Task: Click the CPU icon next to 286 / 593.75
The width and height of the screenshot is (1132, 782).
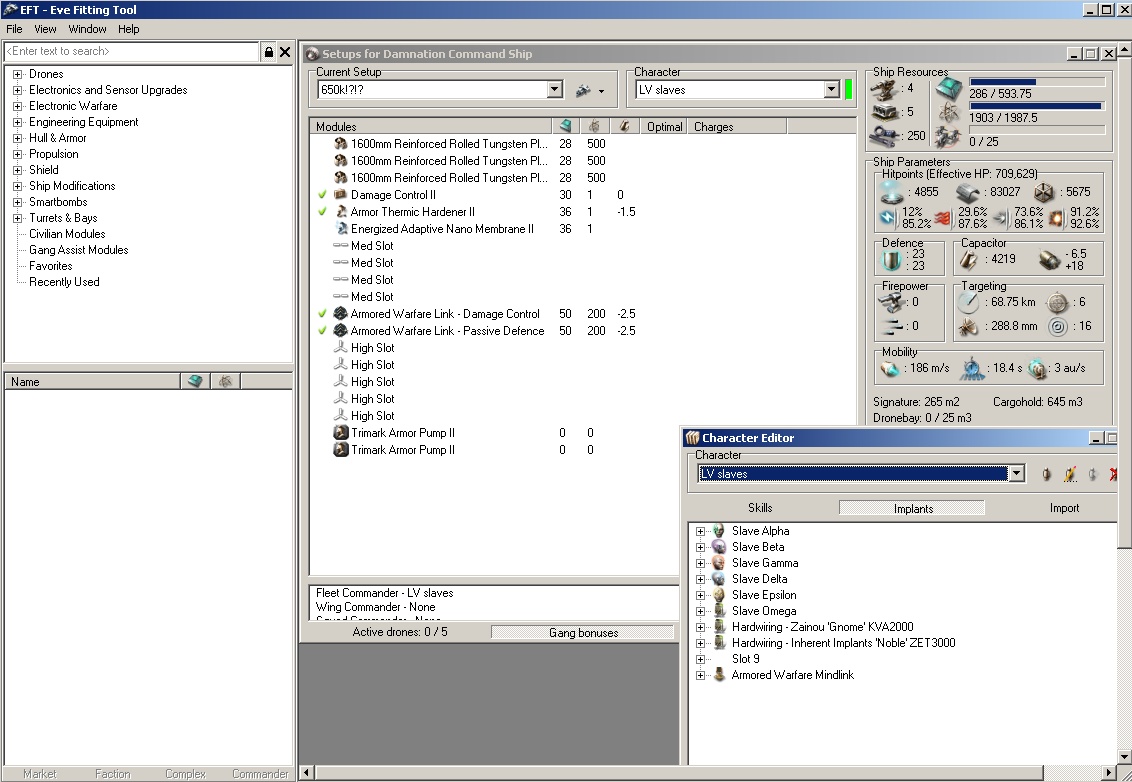Action: pyautogui.click(x=949, y=89)
